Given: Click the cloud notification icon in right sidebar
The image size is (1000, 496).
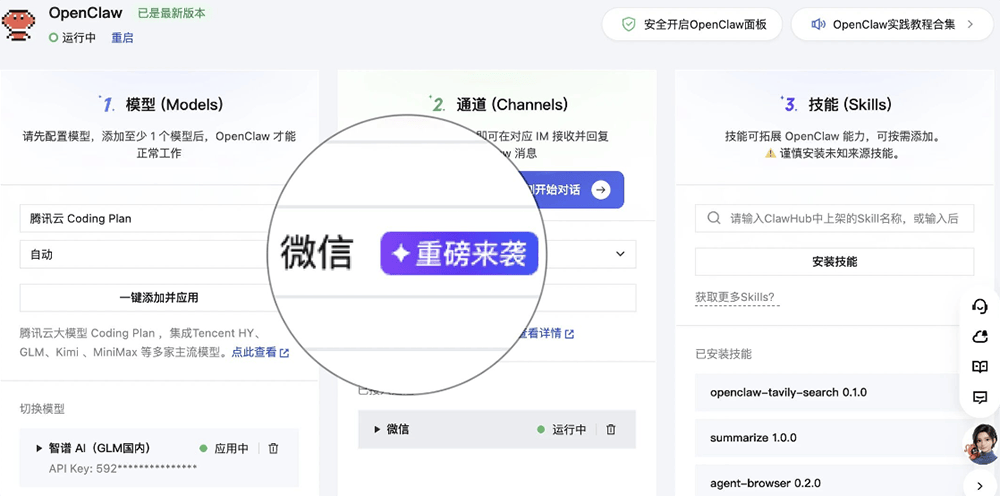Looking at the screenshot, I should coord(979,337).
